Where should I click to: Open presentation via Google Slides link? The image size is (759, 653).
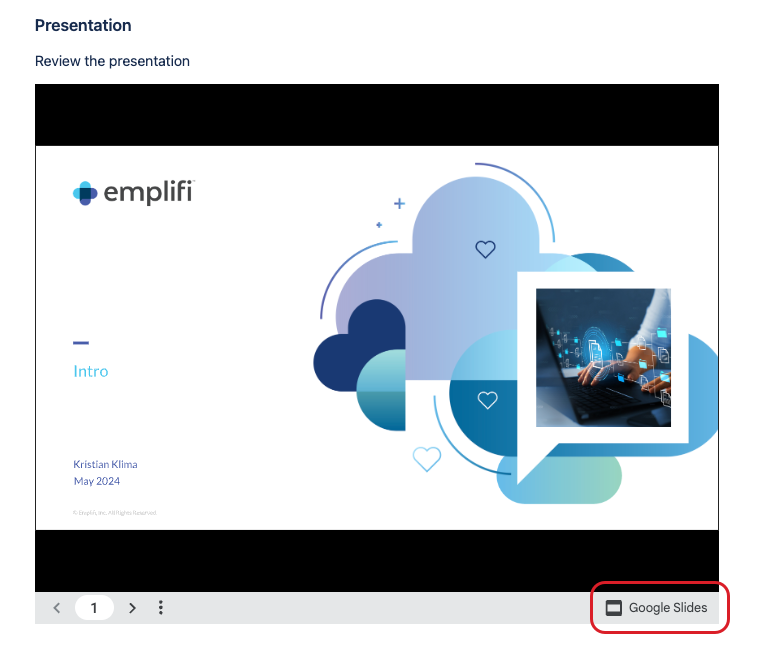tap(656, 607)
